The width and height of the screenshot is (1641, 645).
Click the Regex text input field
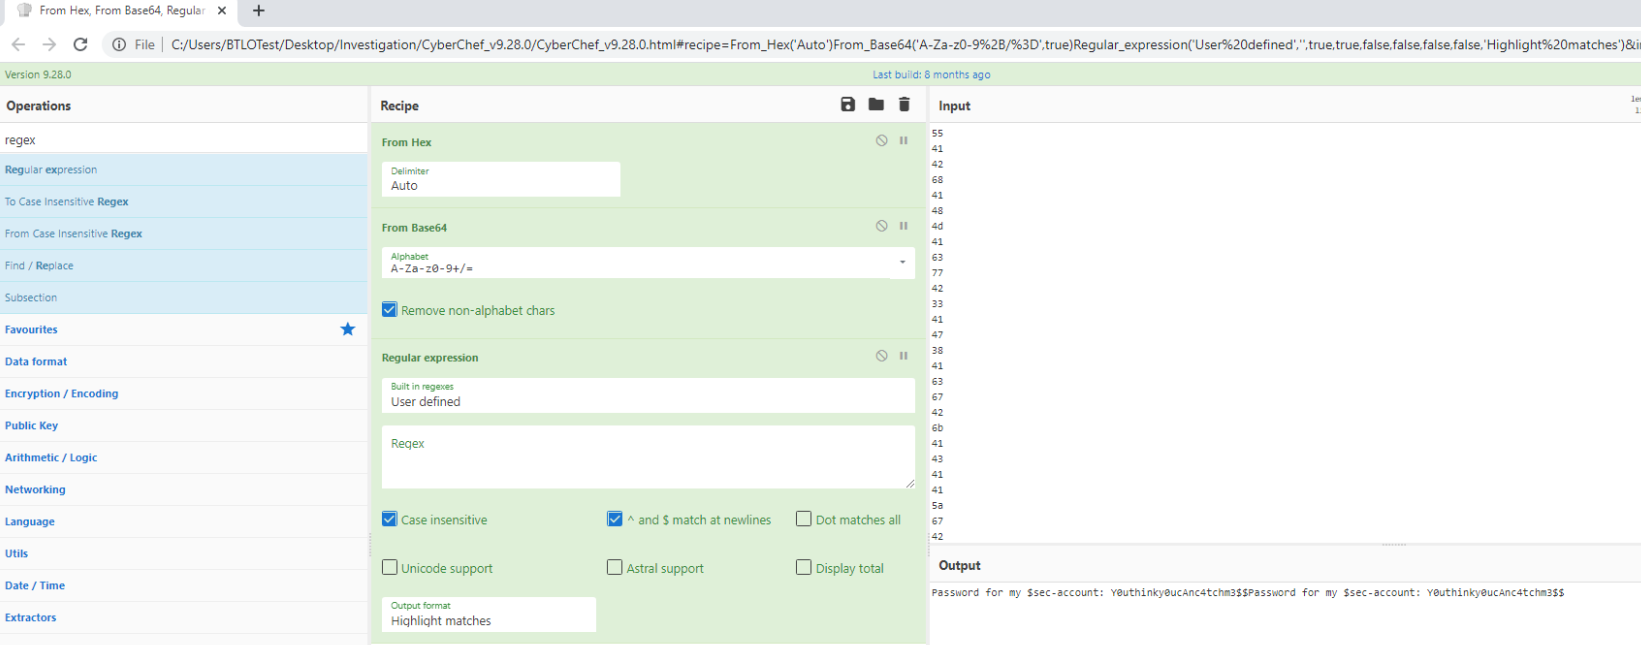point(647,457)
